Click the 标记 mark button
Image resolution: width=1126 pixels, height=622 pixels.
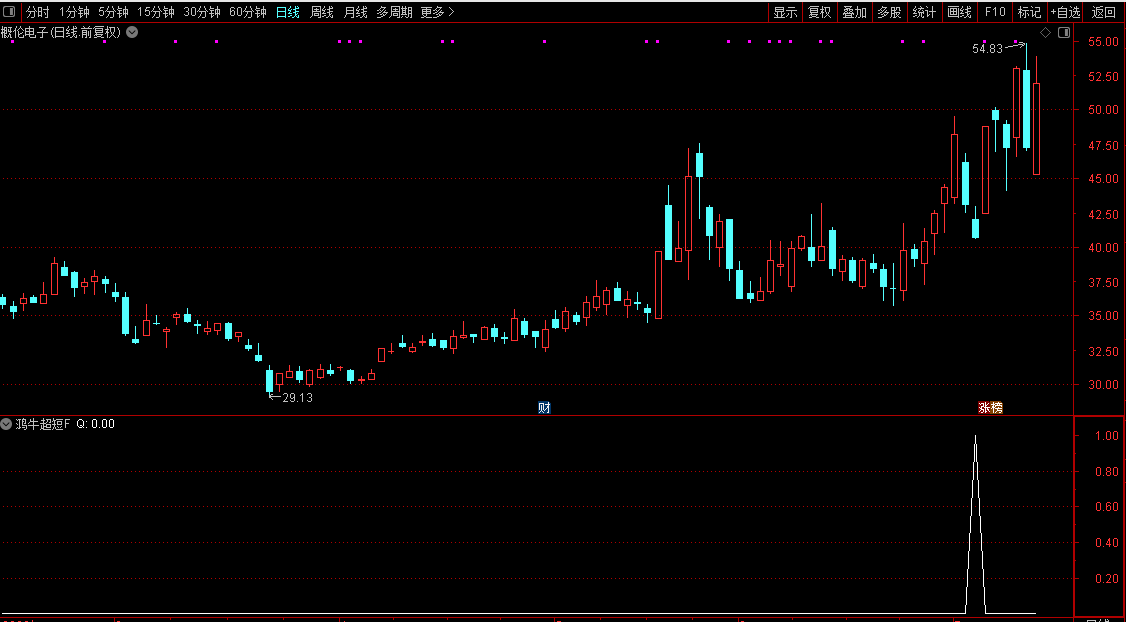coord(1029,12)
